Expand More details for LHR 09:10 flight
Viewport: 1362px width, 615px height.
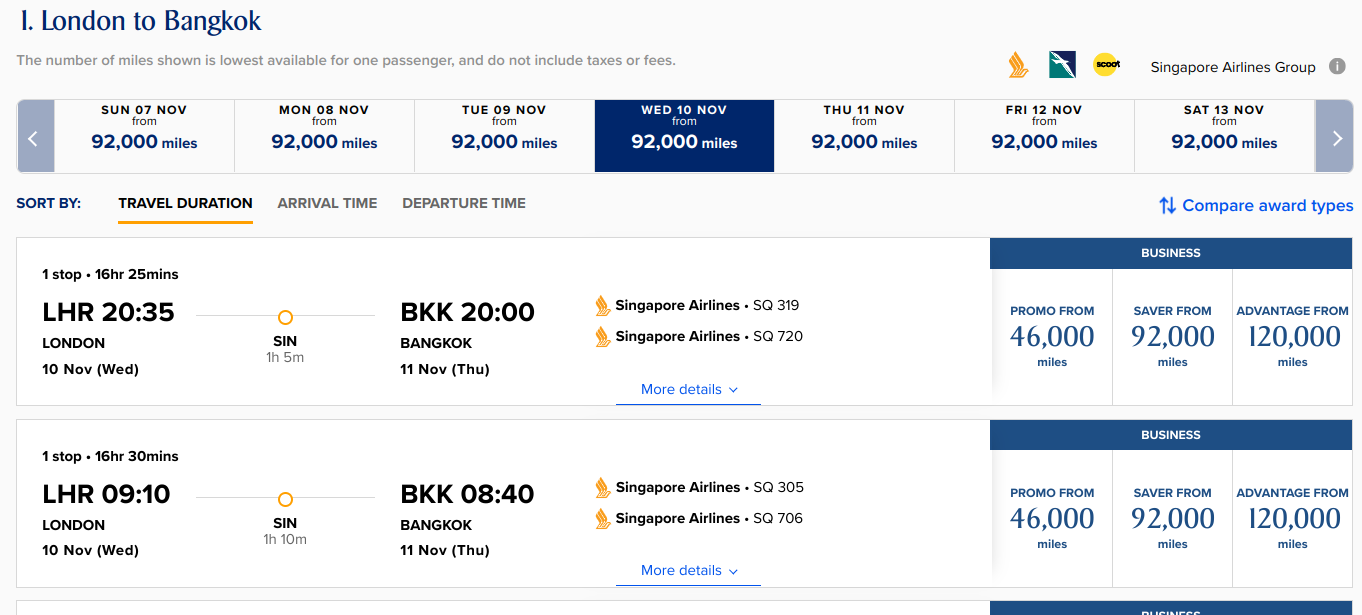[x=688, y=570]
